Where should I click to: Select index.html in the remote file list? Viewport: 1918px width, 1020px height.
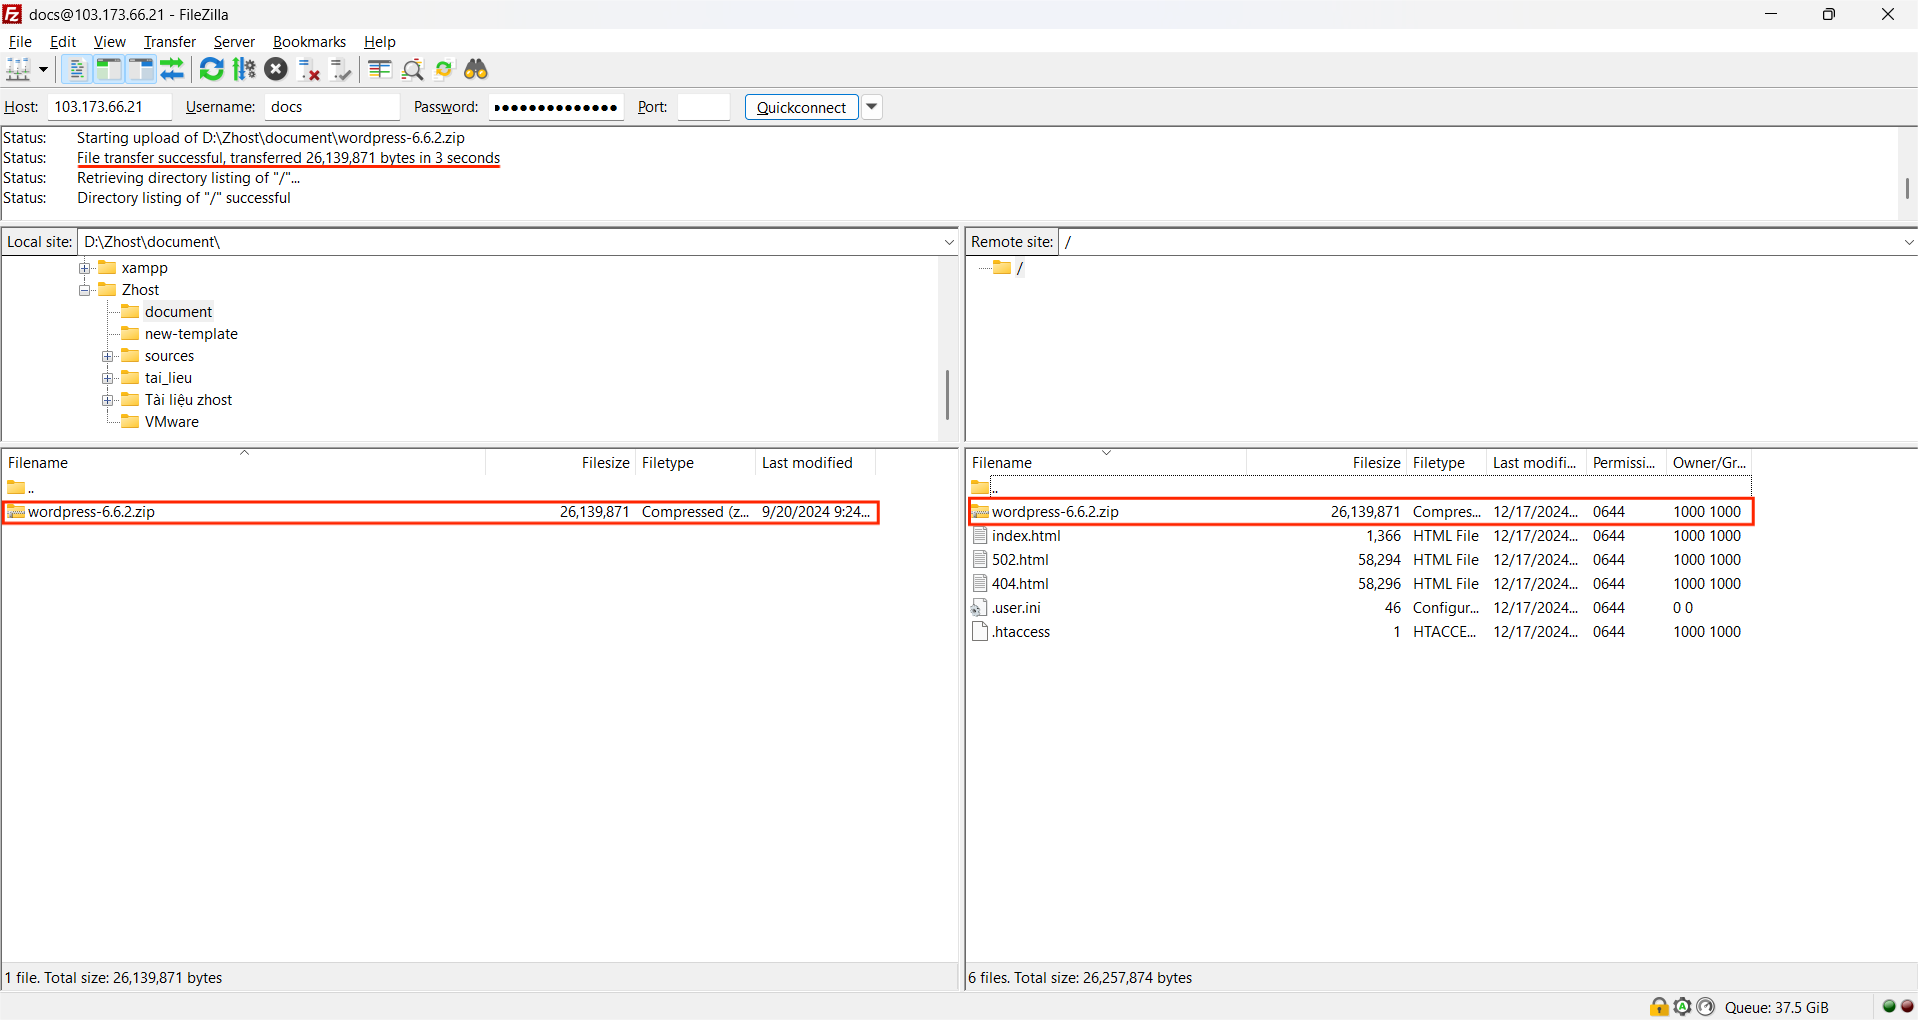(1026, 536)
